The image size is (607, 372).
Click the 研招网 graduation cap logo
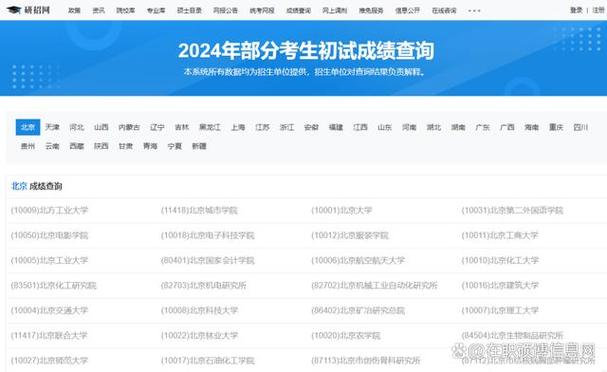(28, 10)
